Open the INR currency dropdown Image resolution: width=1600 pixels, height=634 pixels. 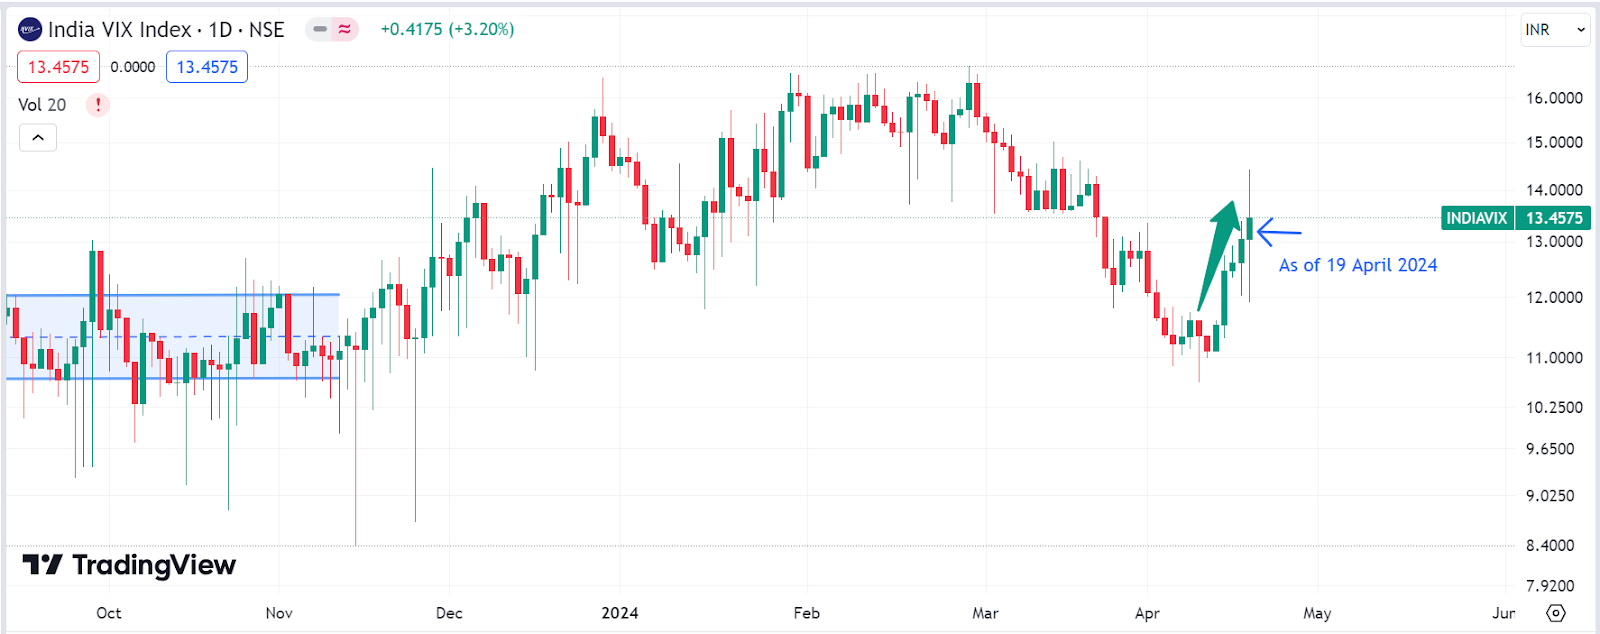(1554, 30)
